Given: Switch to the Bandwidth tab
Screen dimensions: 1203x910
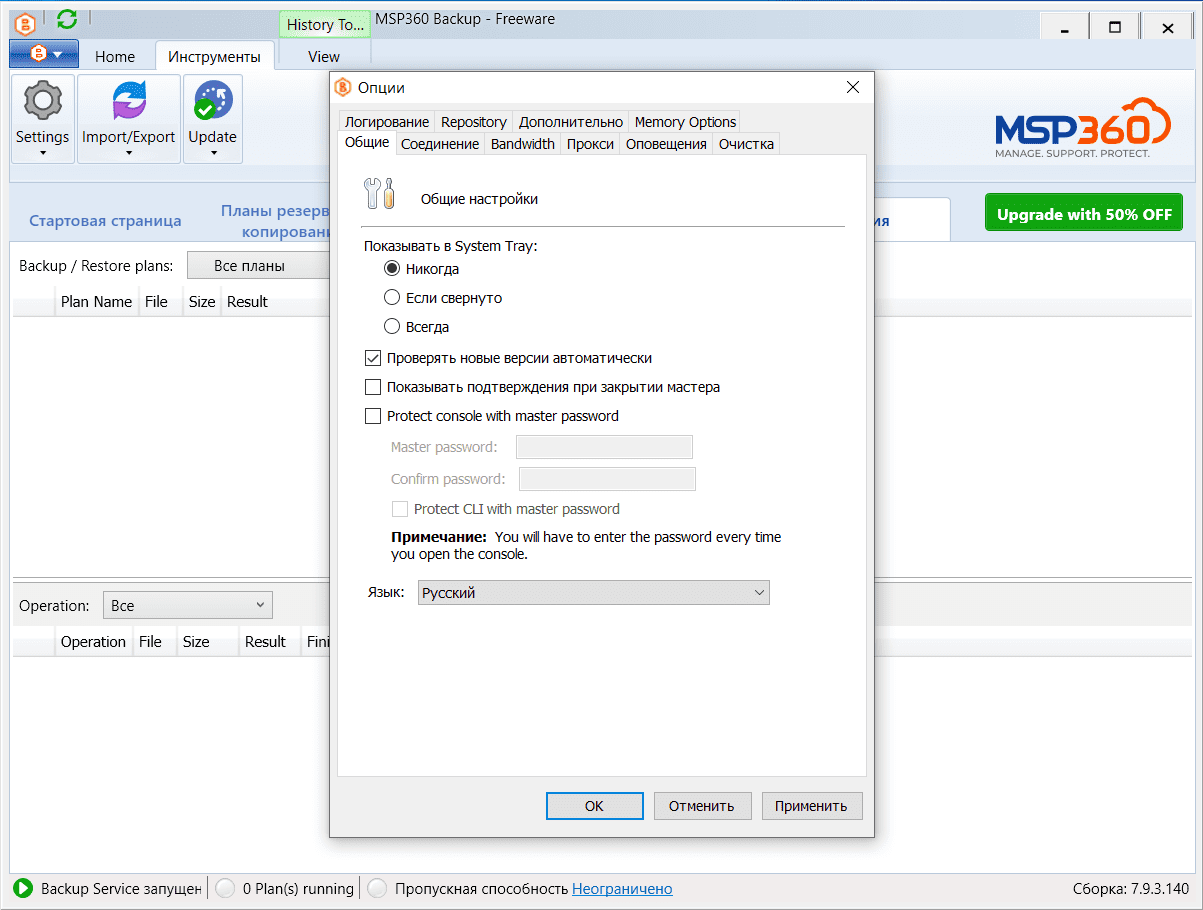Looking at the screenshot, I should tap(523, 144).
